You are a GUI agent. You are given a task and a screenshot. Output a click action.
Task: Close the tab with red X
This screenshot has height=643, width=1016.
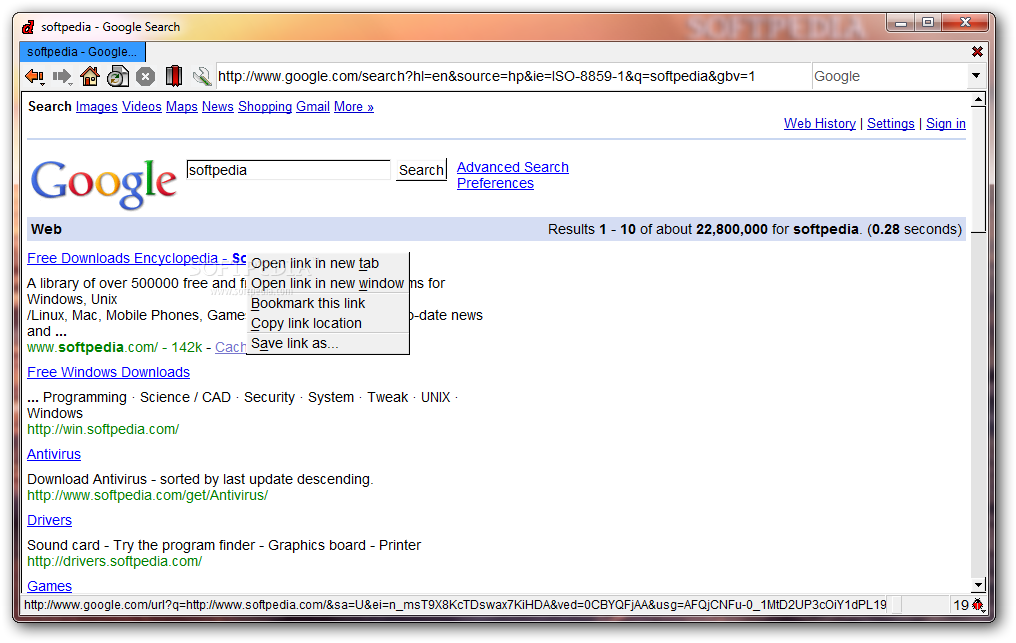[x=977, y=51]
